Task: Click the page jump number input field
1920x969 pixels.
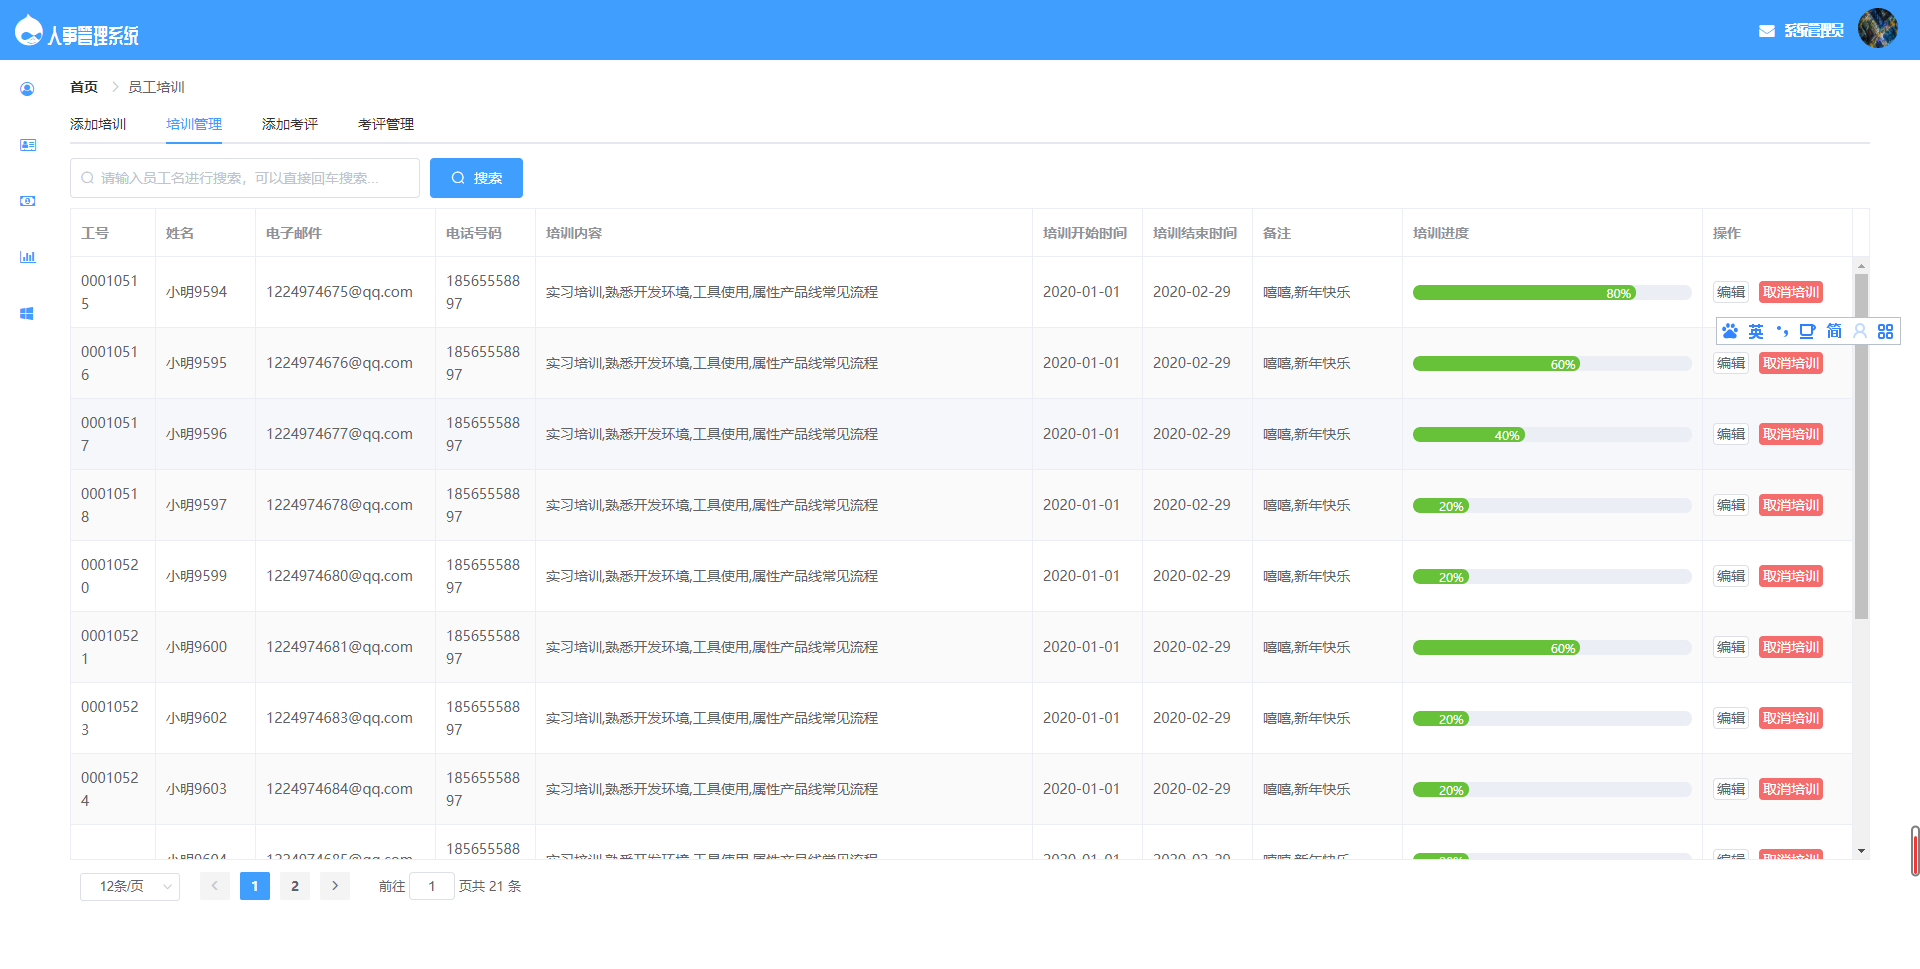Action: pos(431,886)
